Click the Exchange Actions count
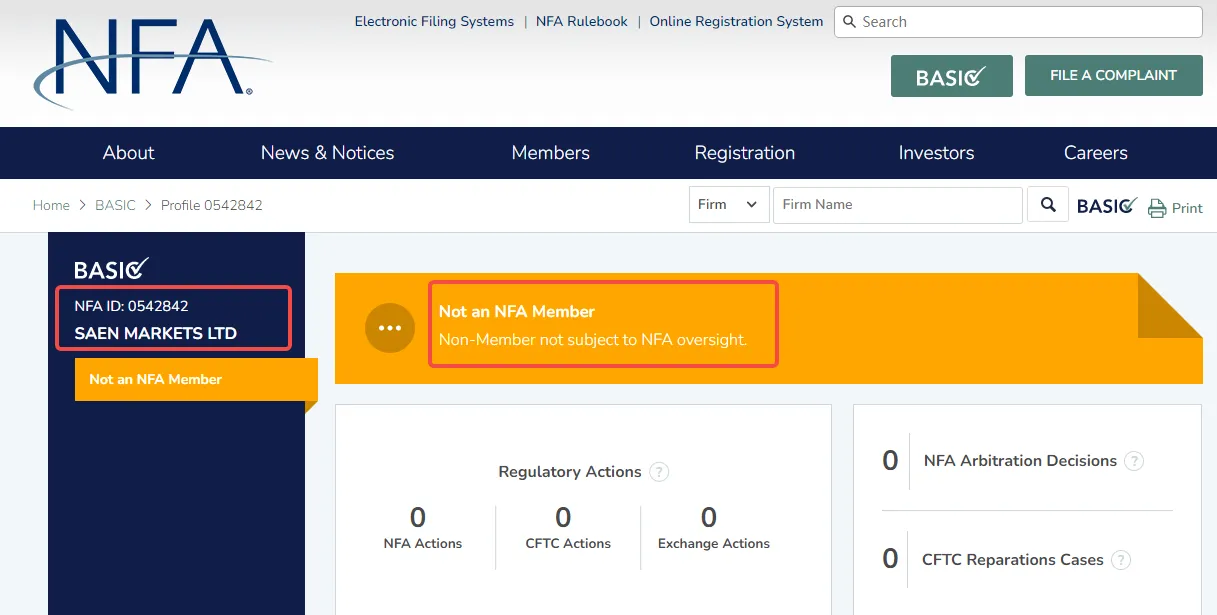This screenshot has height=615, width=1217. [709, 518]
